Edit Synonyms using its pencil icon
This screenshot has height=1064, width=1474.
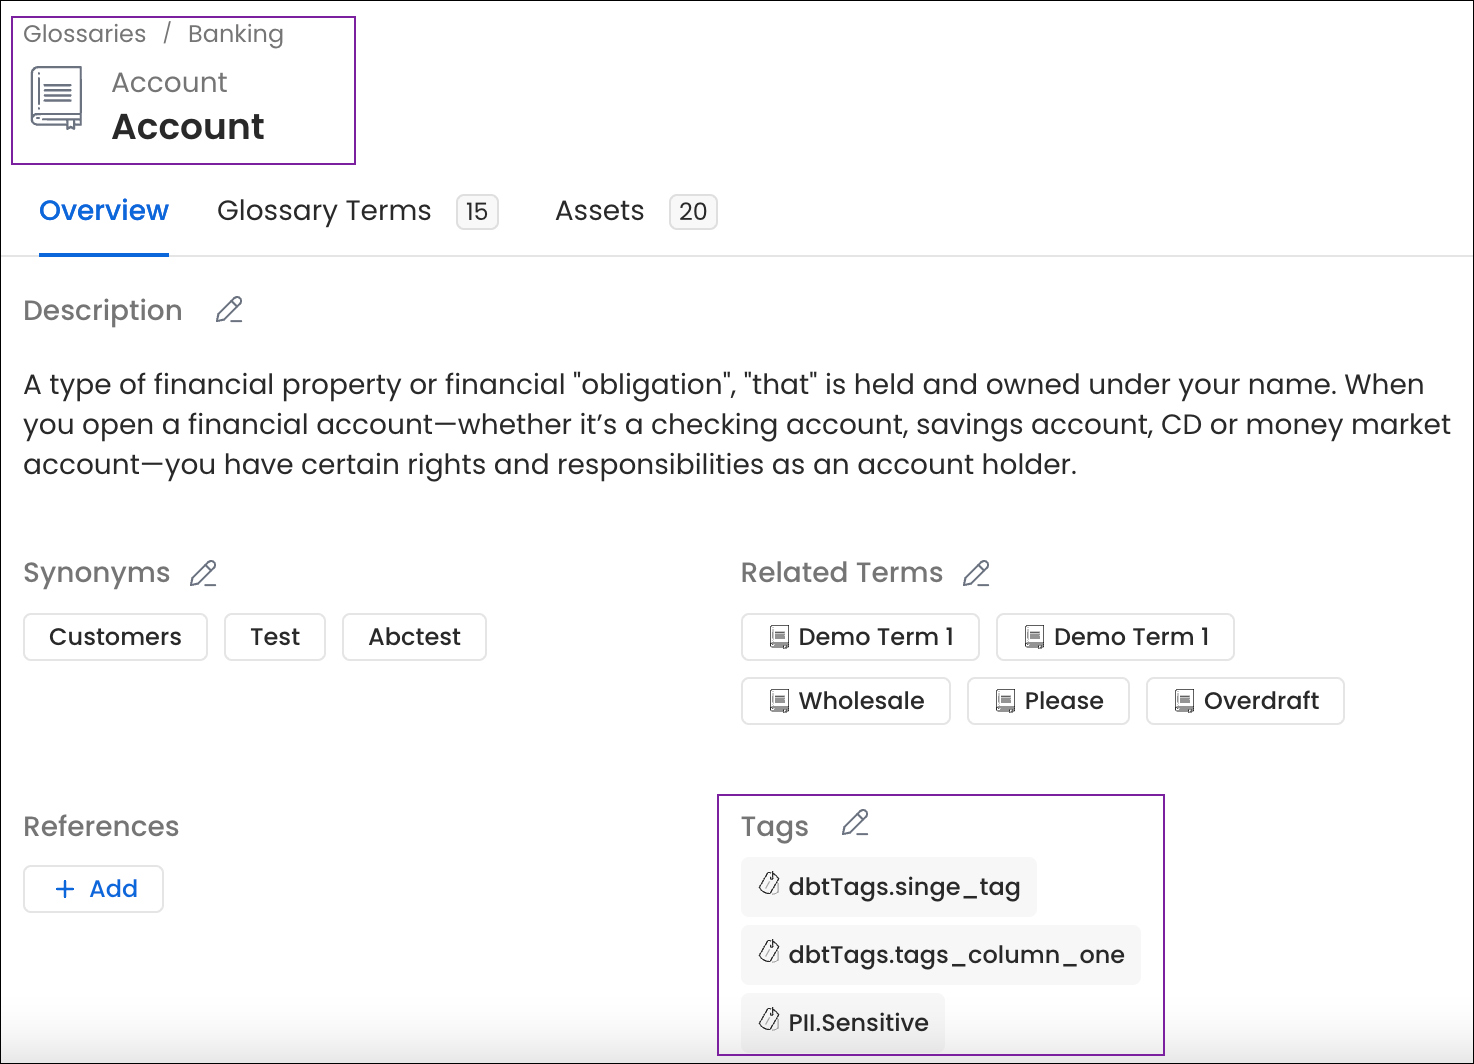click(x=203, y=573)
